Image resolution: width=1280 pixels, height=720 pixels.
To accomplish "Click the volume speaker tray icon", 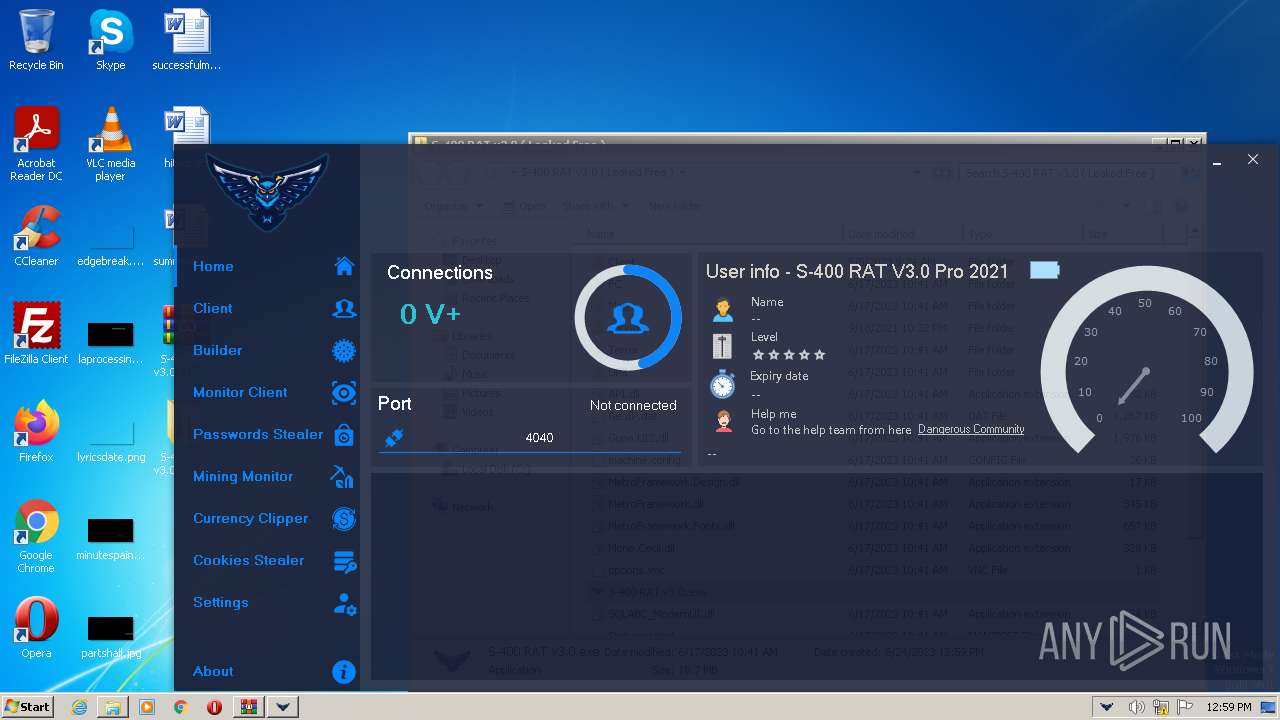I will coord(1136,707).
